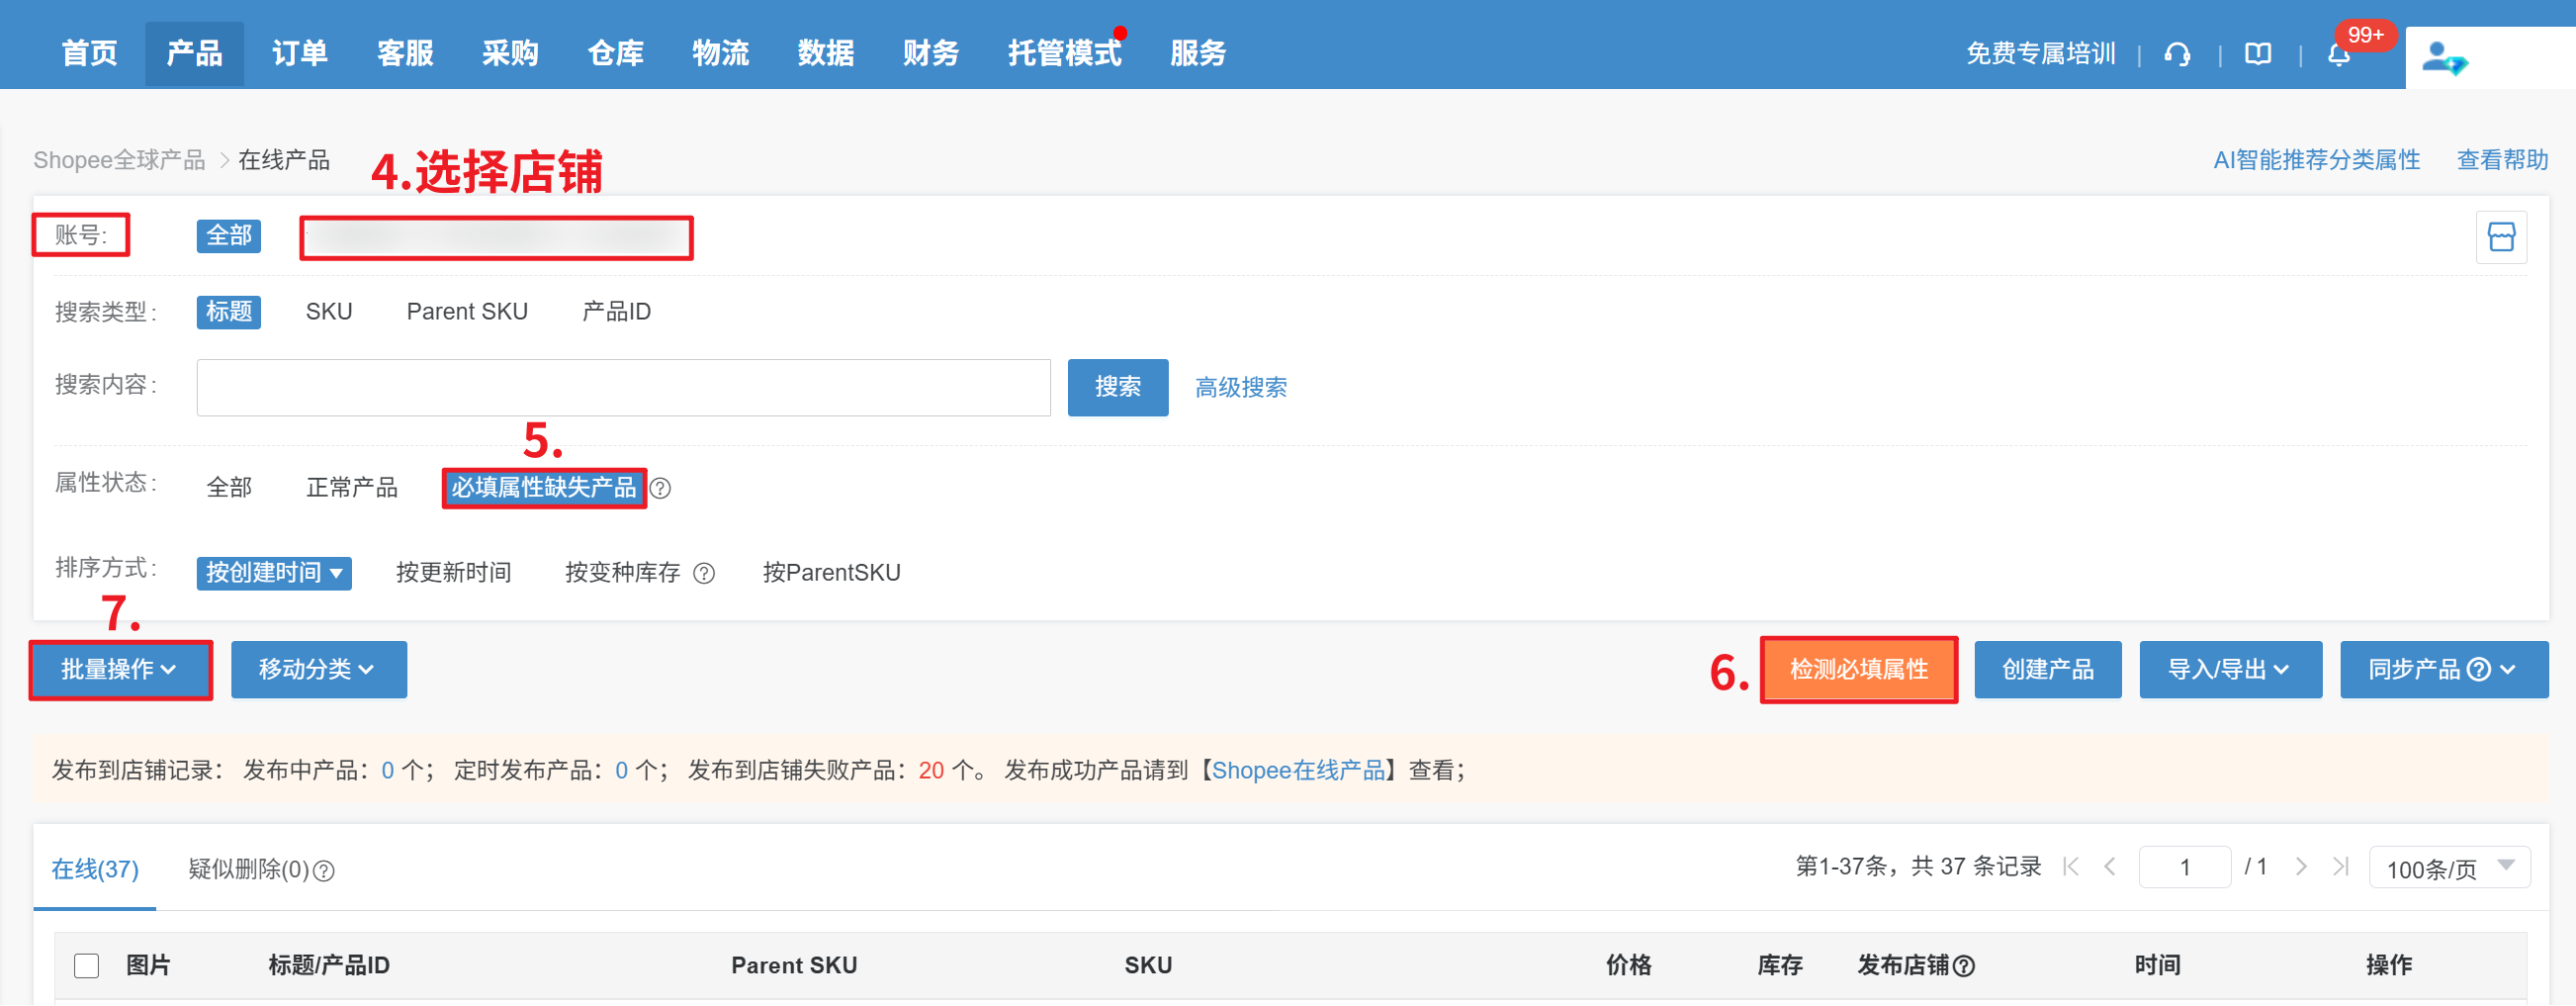Filter attribute status by 正常产品
The height and width of the screenshot is (1006, 2576).
(351, 487)
